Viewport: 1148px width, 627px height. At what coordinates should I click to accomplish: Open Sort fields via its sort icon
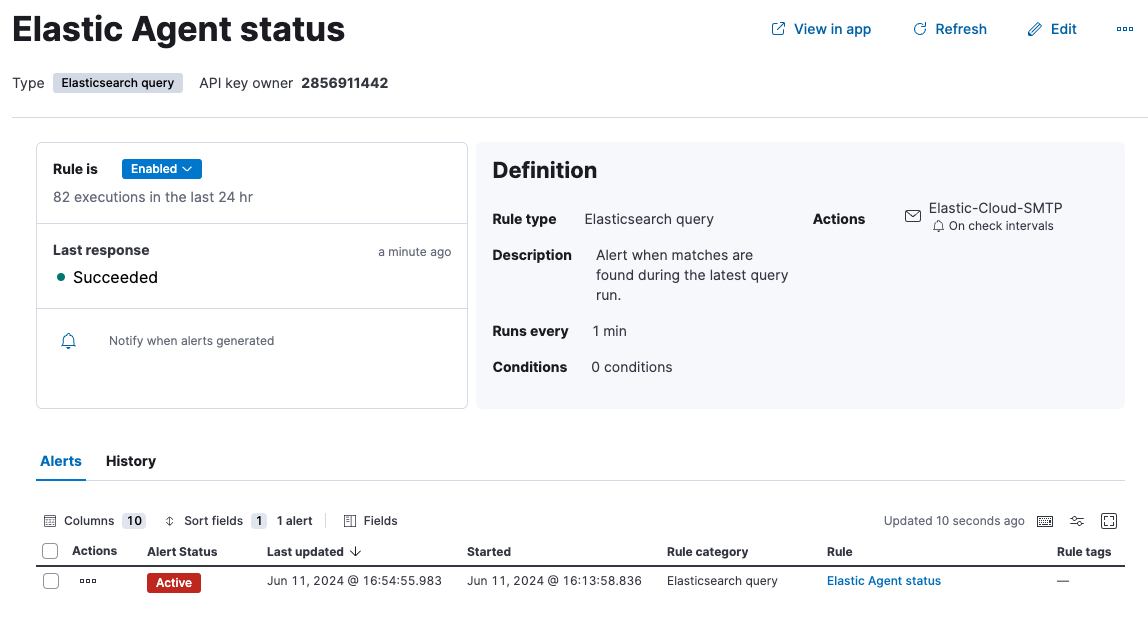click(x=171, y=521)
